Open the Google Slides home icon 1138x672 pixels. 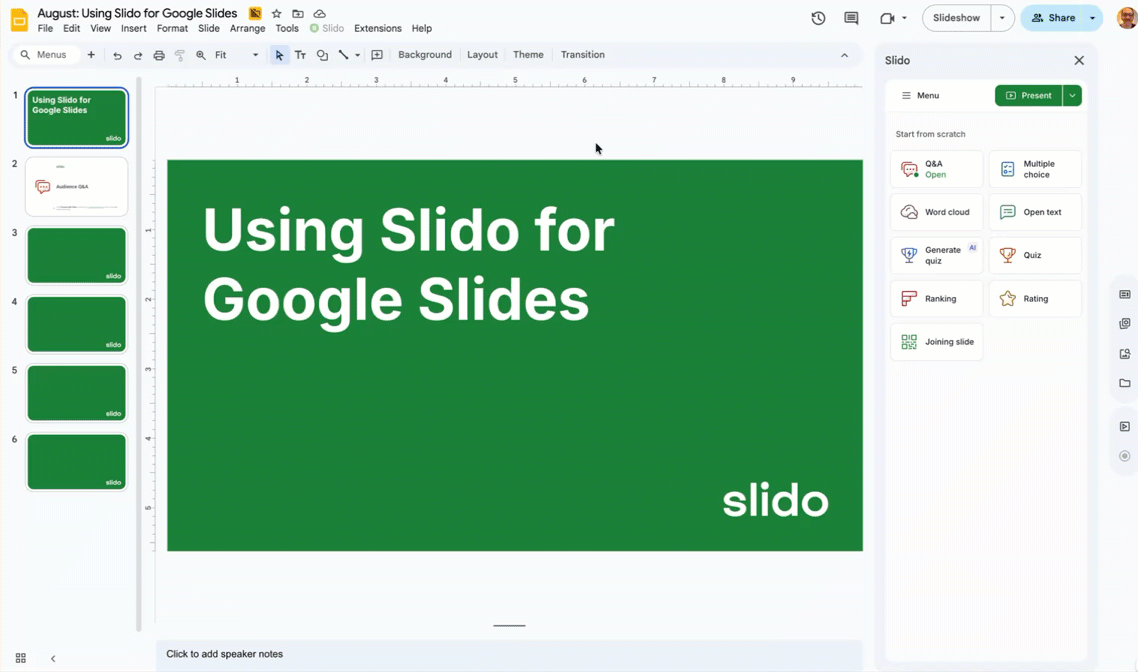tap(20, 20)
